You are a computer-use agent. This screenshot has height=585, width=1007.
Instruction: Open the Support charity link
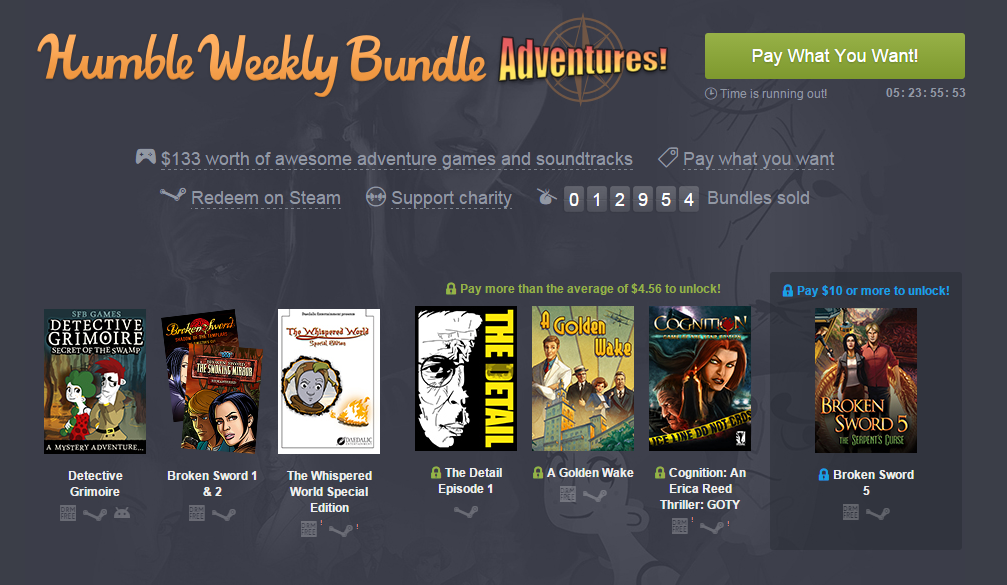[451, 198]
